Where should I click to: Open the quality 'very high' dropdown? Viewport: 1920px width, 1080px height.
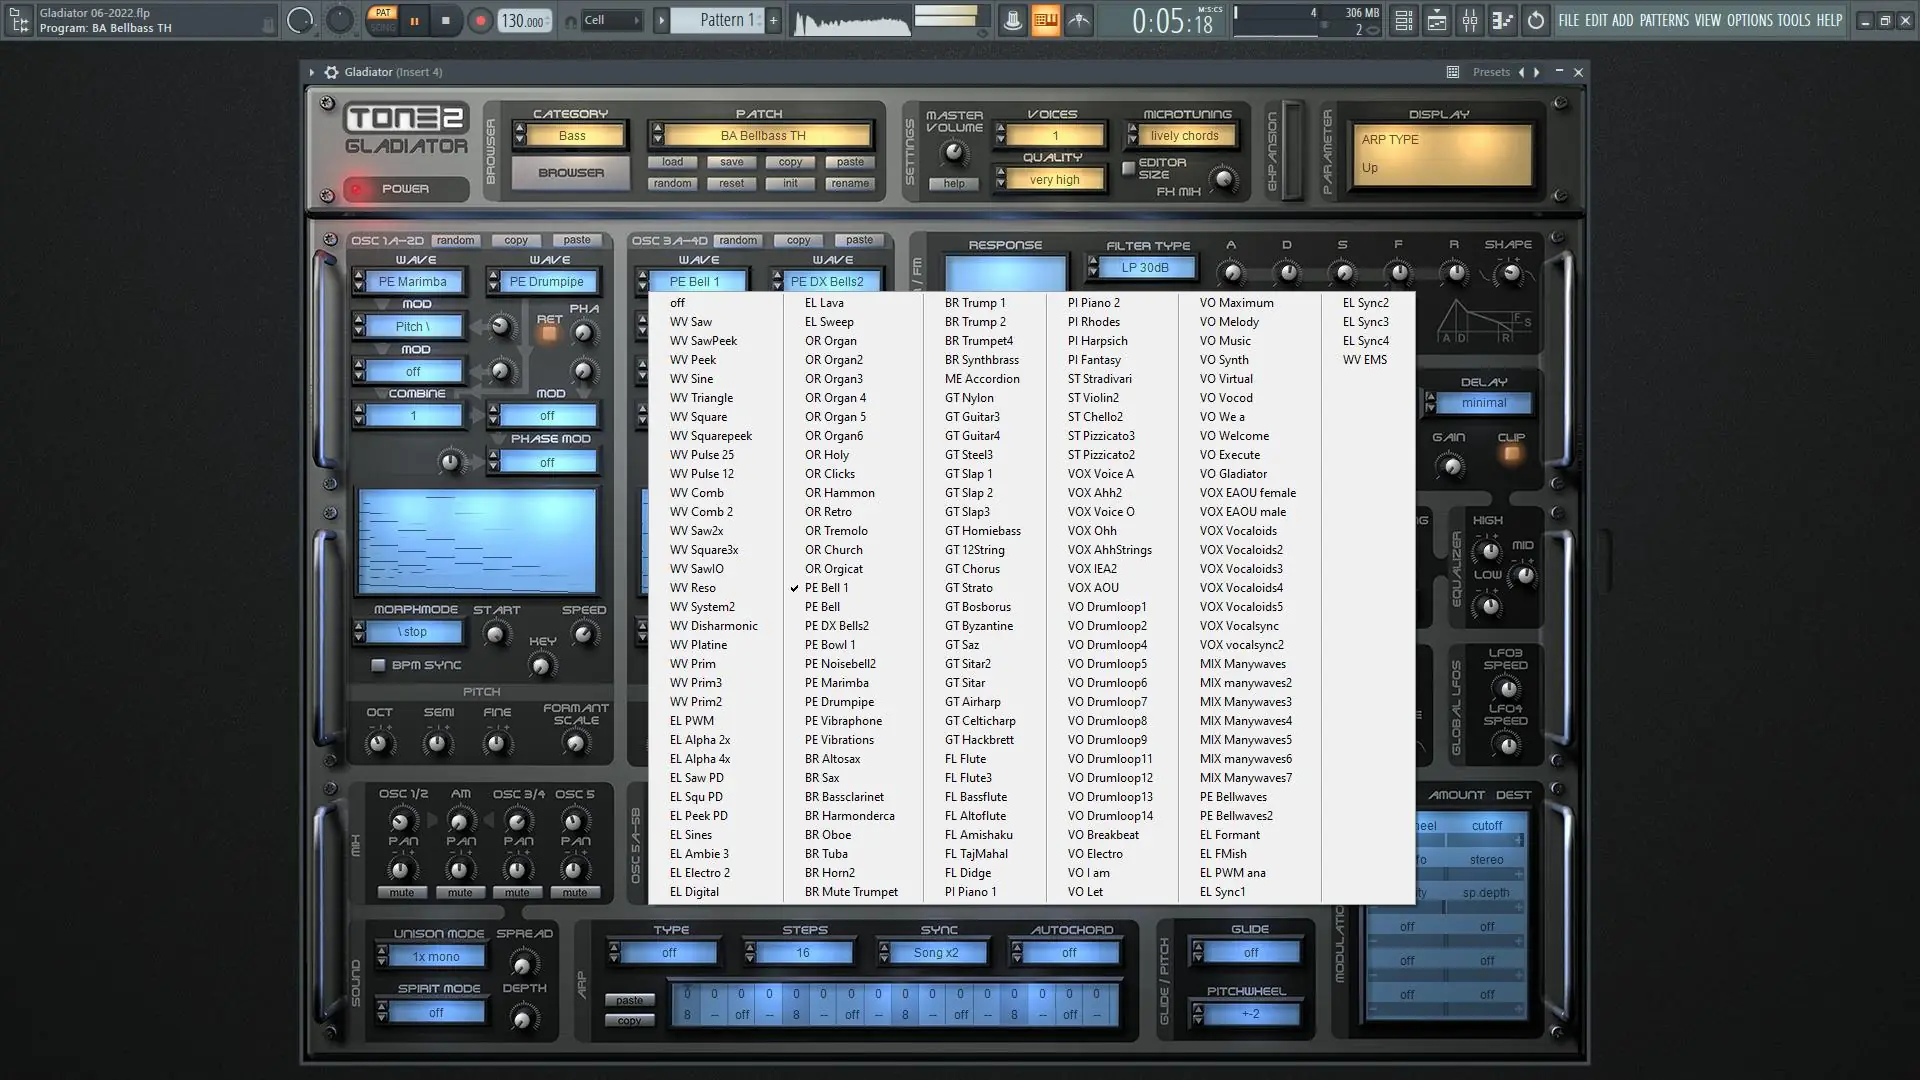tap(1054, 180)
